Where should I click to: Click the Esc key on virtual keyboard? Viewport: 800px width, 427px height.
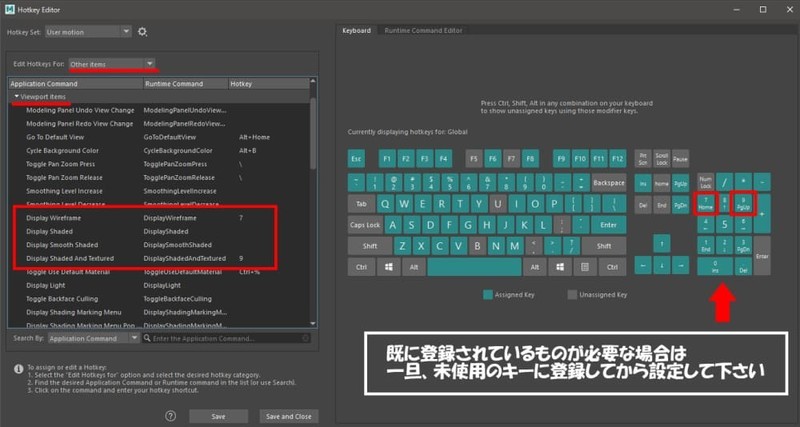(x=357, y=159)
